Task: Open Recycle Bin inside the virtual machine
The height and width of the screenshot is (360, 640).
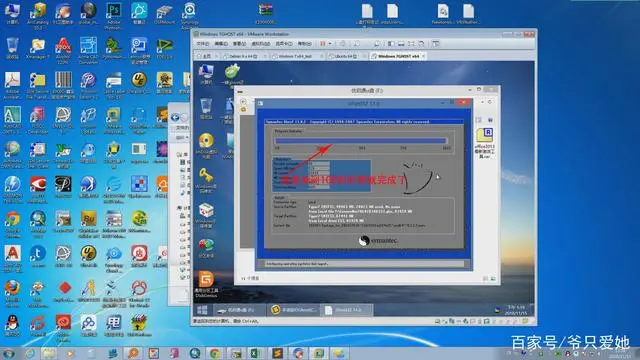Action: (x=206, y=108)
